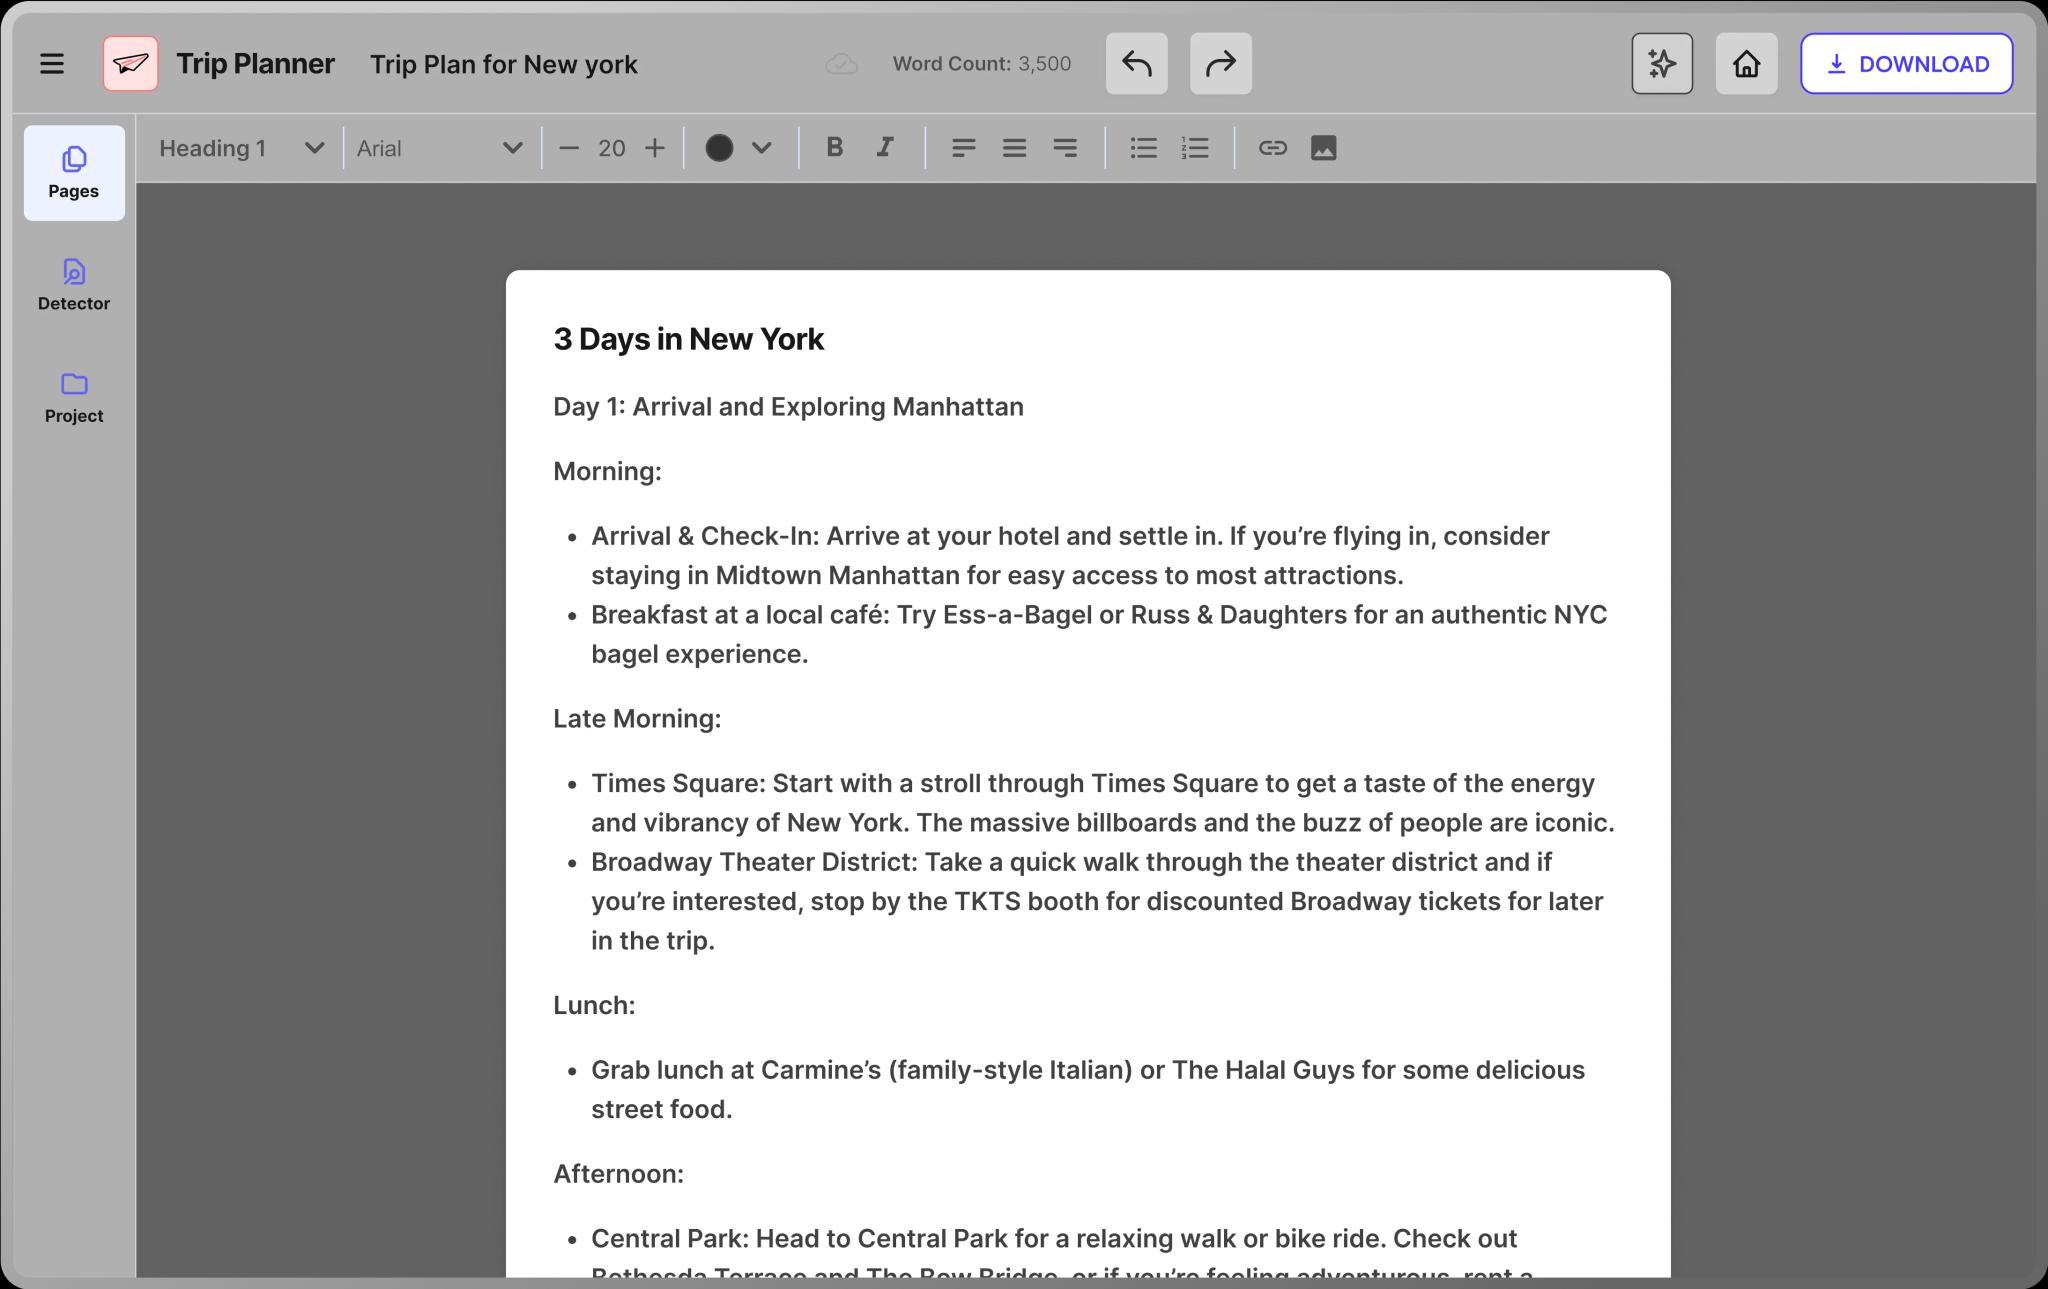Click the undo arrow button
Image resolution: width=2048 pixels, height=1289 pixels.
point(1136,64)
